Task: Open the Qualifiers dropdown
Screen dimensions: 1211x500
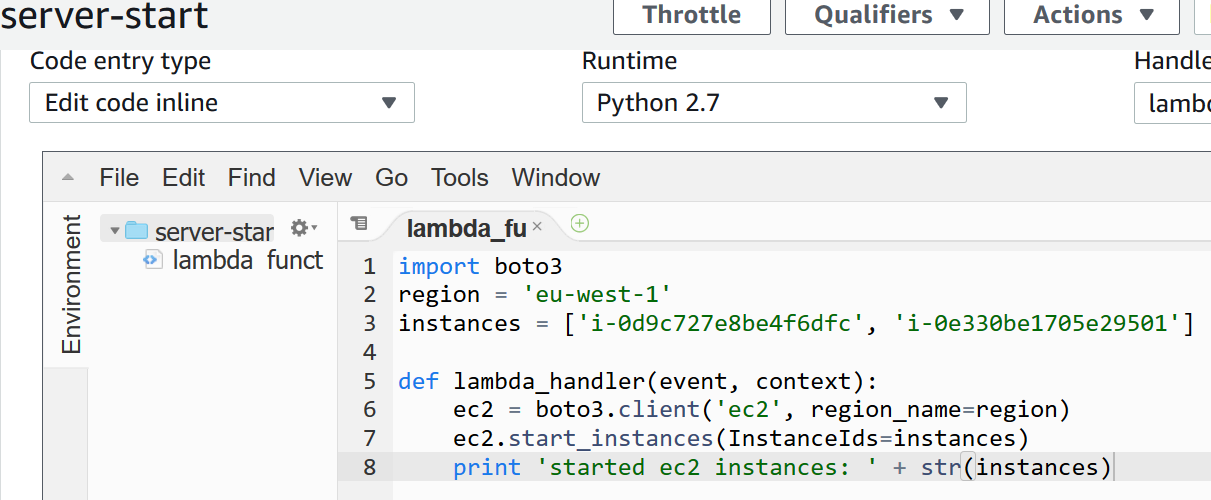Action: [x=887, y=15]
